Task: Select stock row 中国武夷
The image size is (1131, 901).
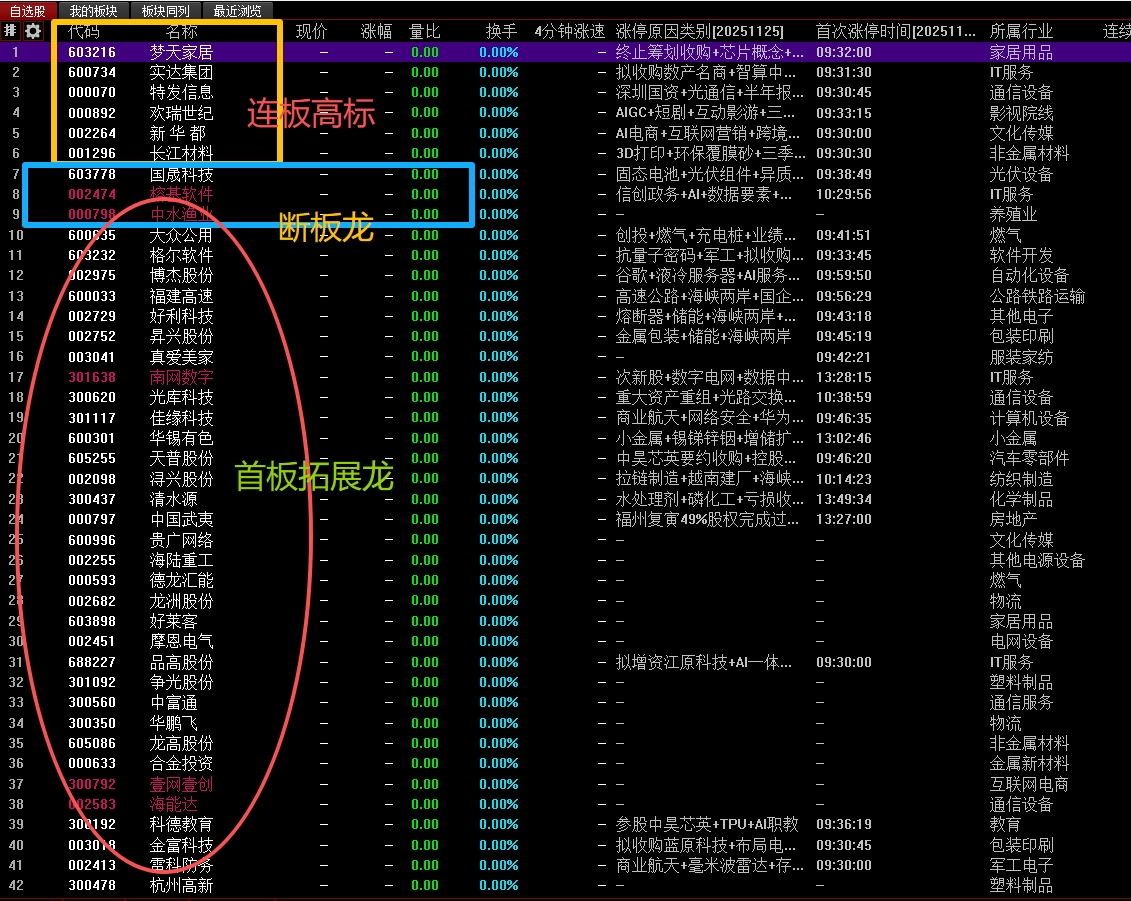Action: click(566, 519)
